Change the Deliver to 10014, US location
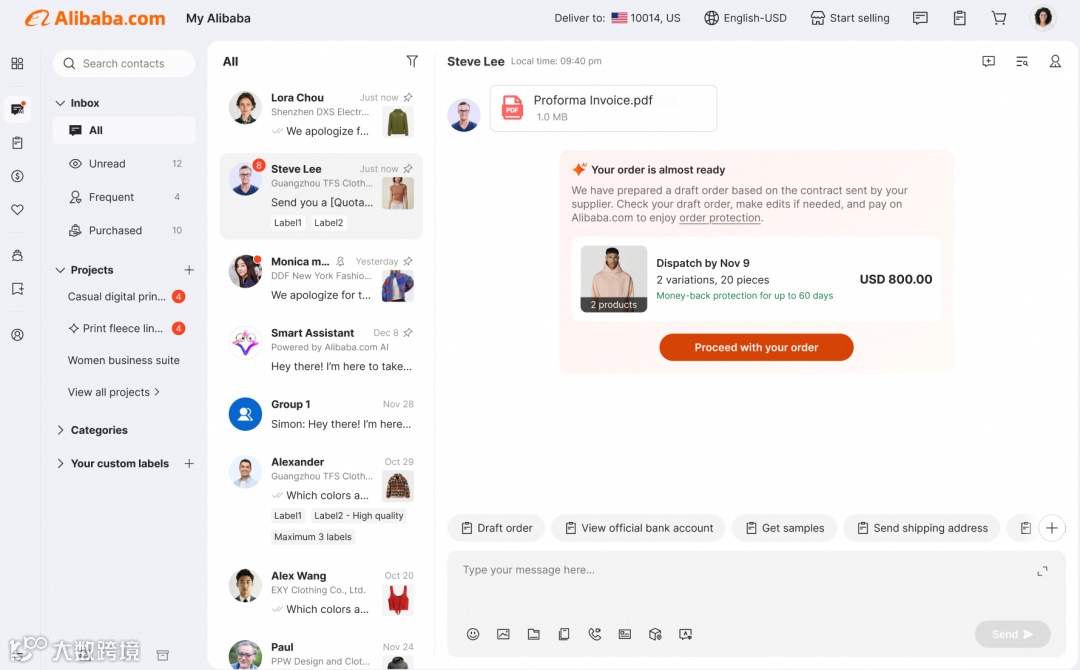Screen dimensions: 1080x670 [x=617, y=18]
